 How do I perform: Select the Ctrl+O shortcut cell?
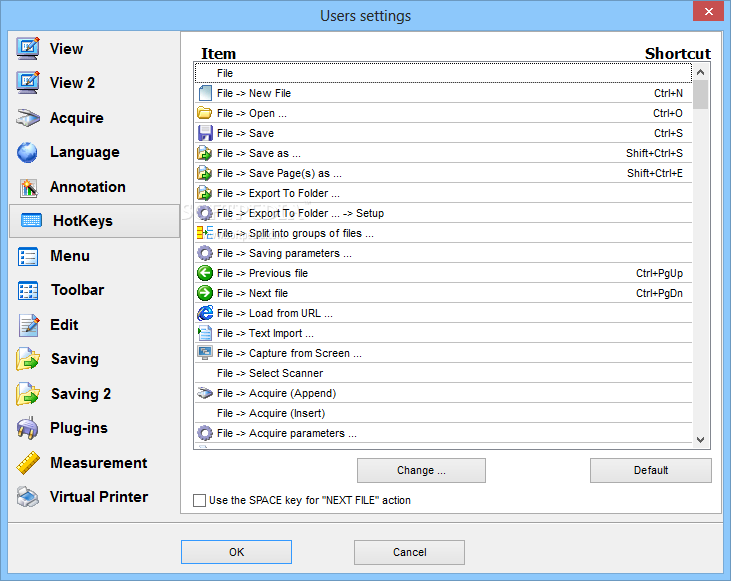coord(668,113)
